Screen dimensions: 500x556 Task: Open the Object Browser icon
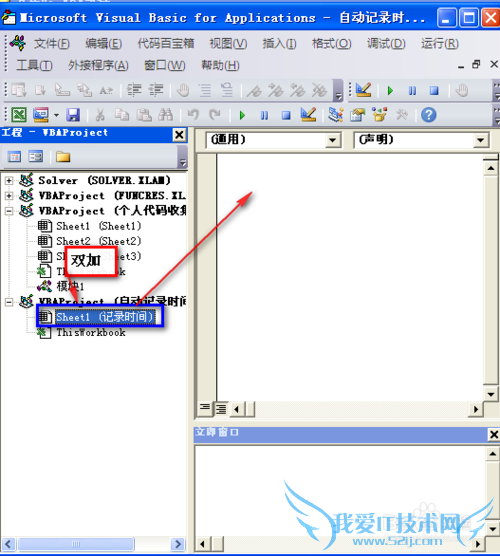click(x=380, y=115)
